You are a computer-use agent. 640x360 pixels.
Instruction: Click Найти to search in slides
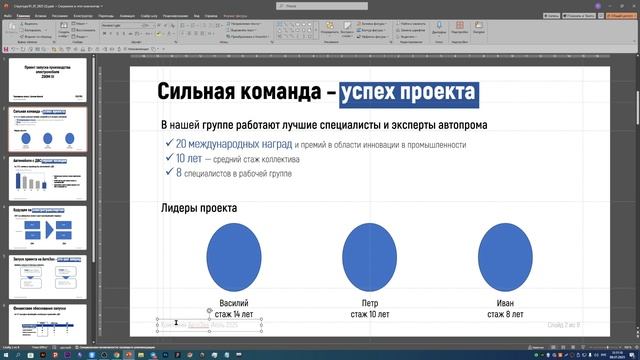(x=411, y=24)
